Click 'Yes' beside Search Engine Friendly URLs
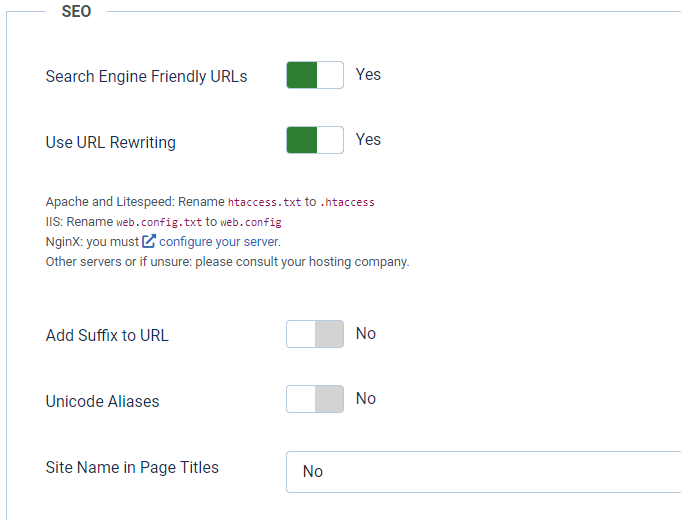Image resolution: width=681 pixels, height=520 pixels. (368, 75)
